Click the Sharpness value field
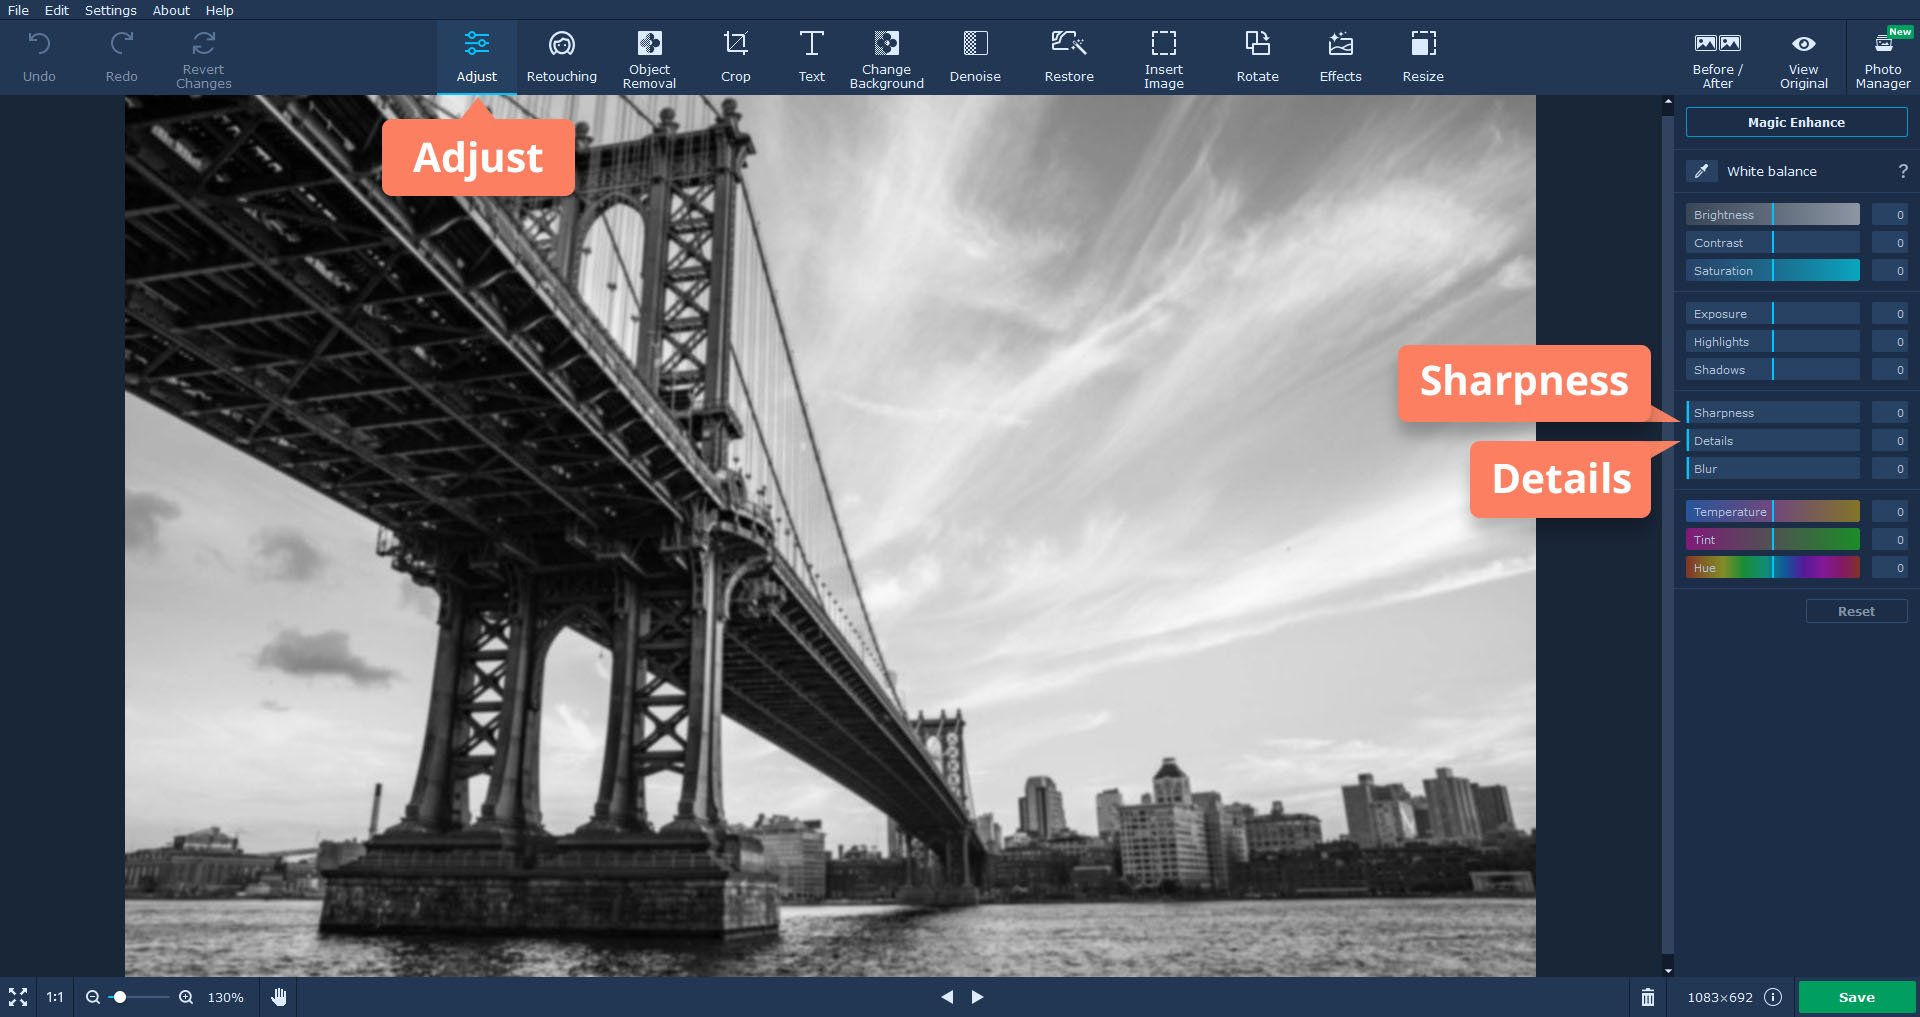 click(x=1889, y=413)
